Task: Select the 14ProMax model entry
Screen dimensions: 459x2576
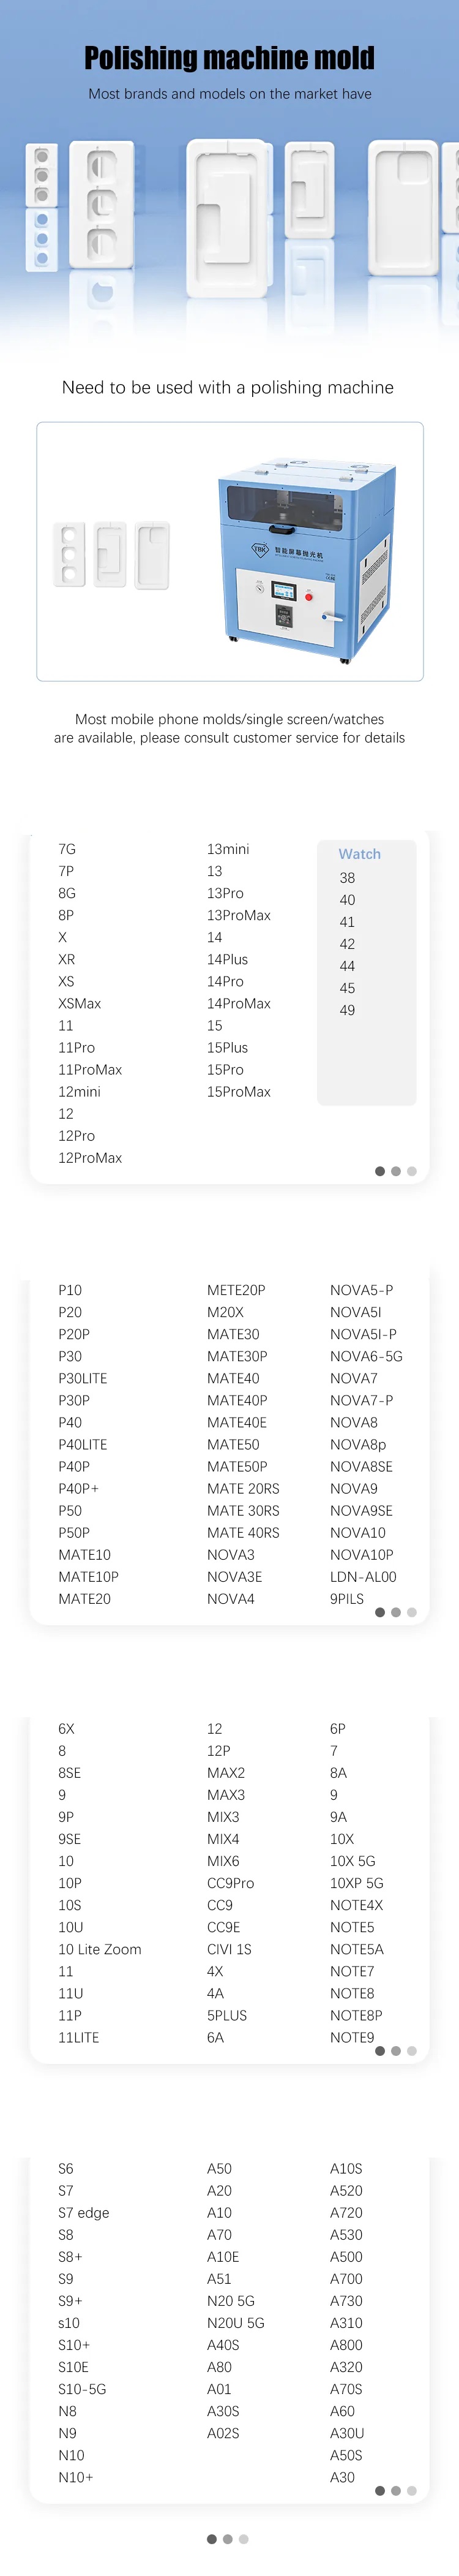Action: coord(239,1003)
